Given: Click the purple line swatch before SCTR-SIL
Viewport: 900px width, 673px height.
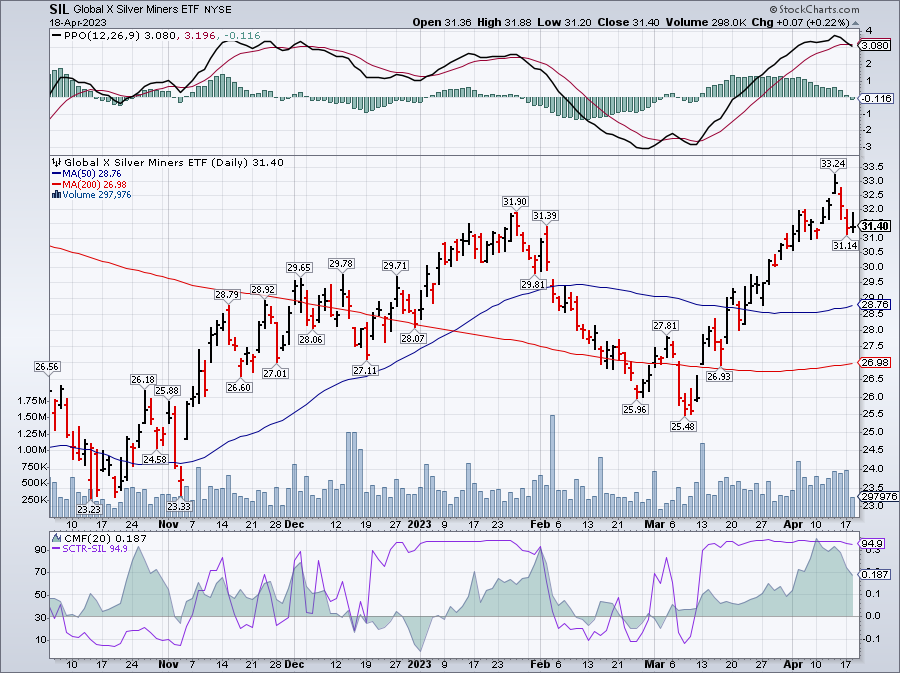Looking at the screenshot, I should [56, 548].
